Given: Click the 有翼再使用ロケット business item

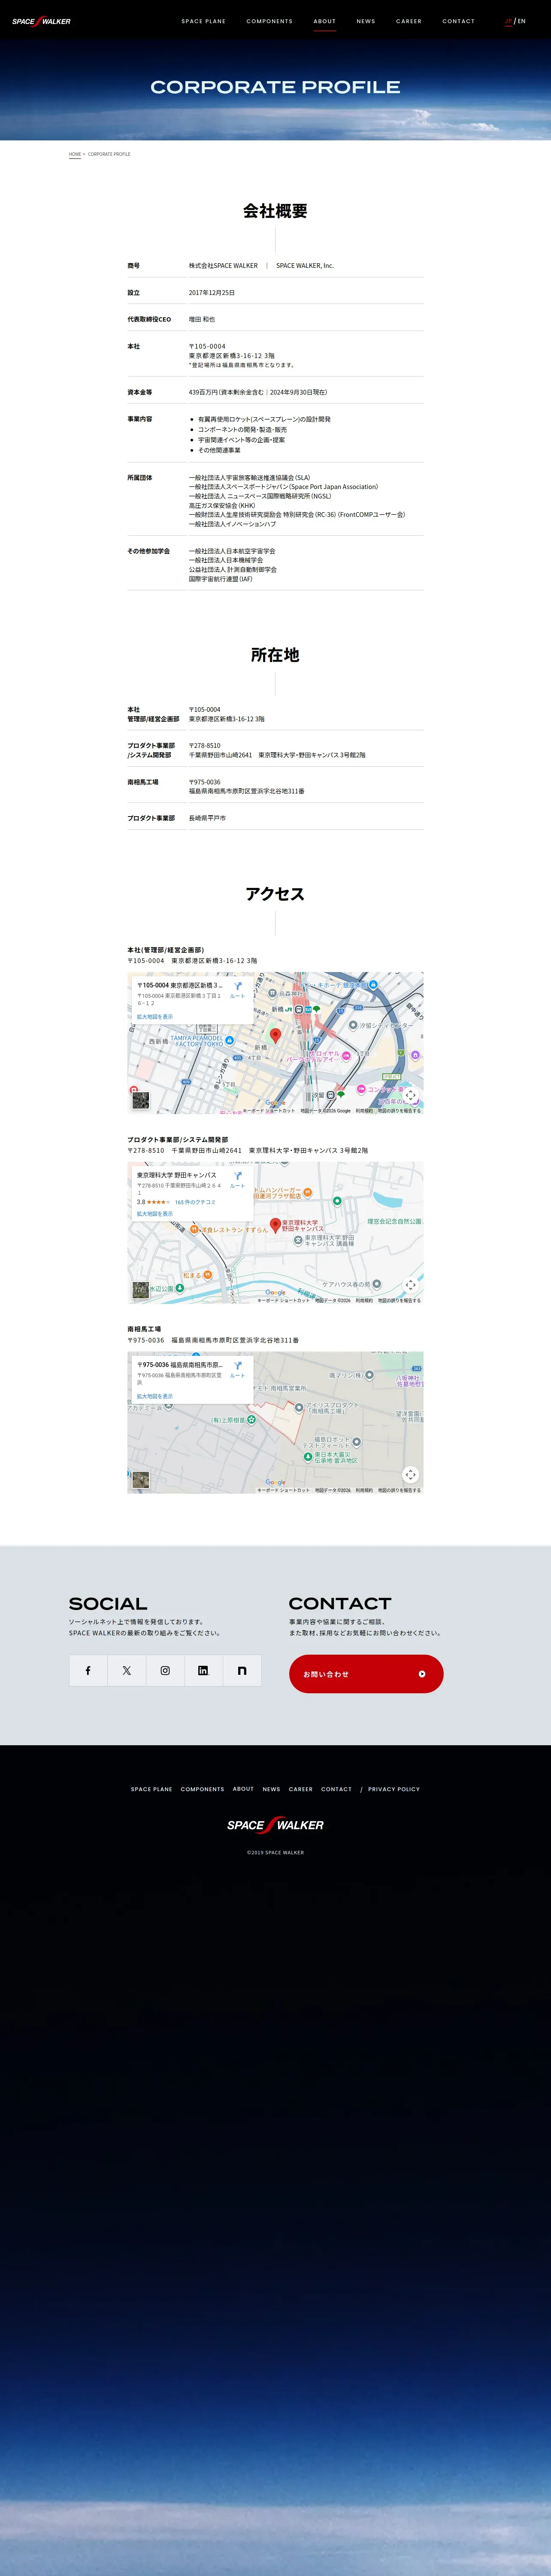Looking at the screenshot, I should [x=264, y=419].
